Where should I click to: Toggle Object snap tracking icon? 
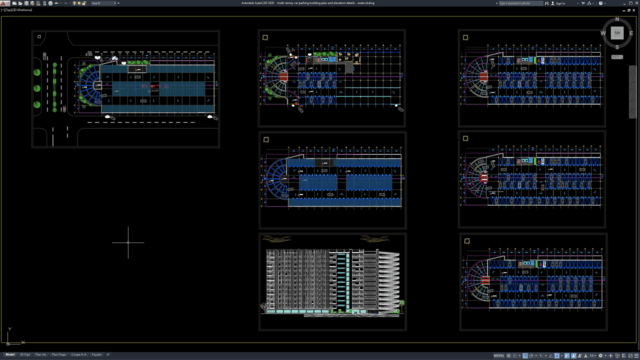[551, 356]
